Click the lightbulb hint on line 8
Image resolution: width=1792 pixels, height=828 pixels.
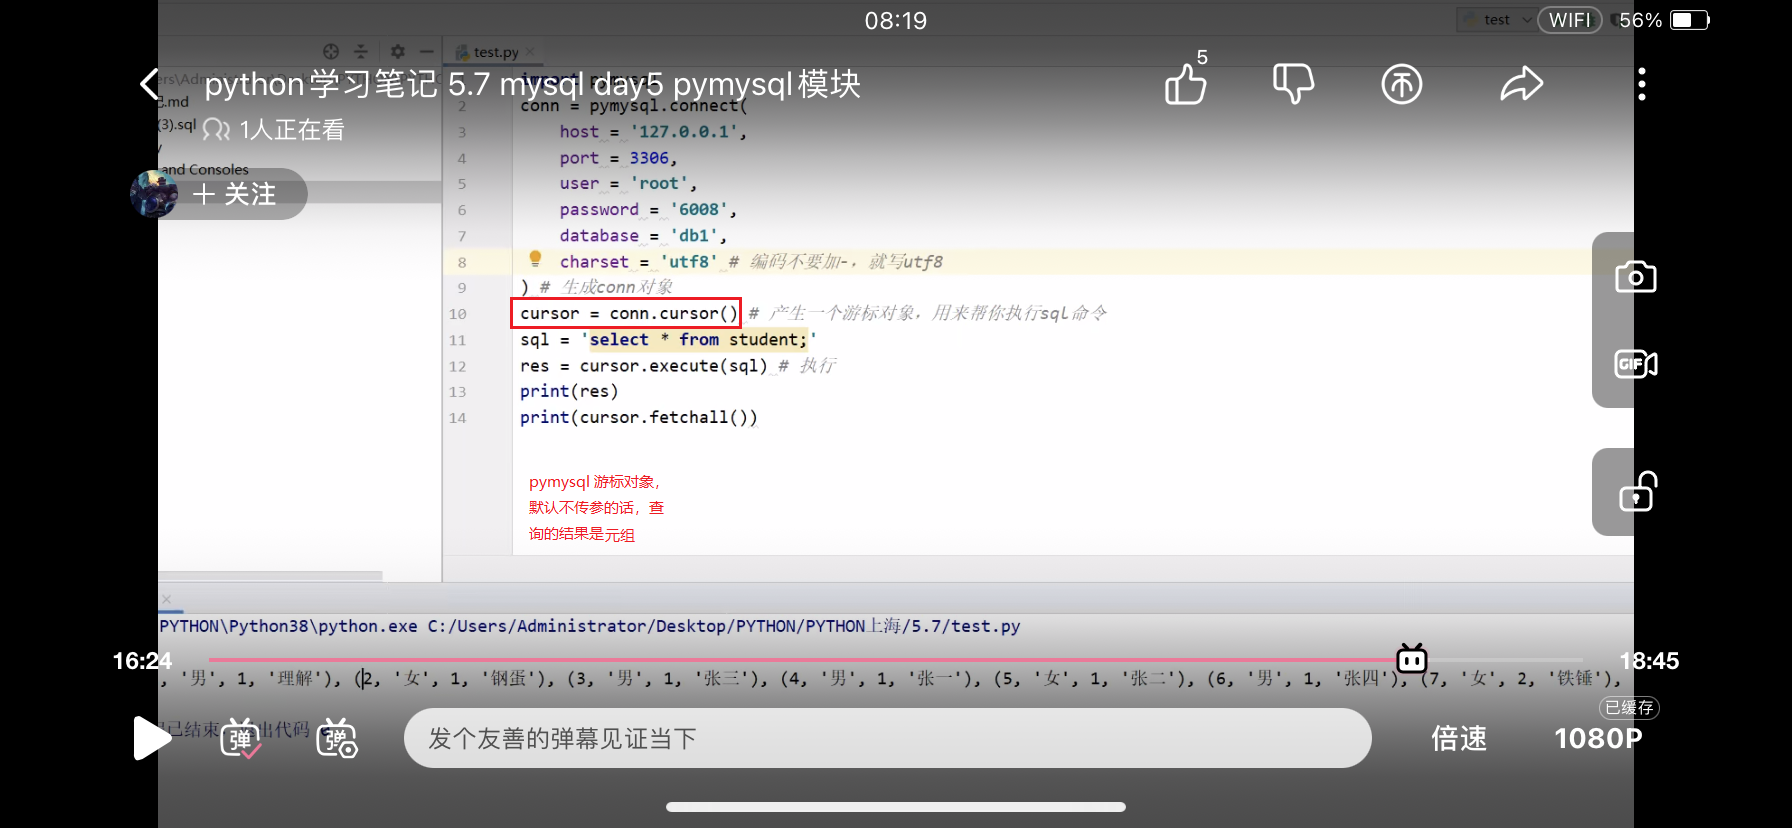pyautogui.click(x=535, y=259)
